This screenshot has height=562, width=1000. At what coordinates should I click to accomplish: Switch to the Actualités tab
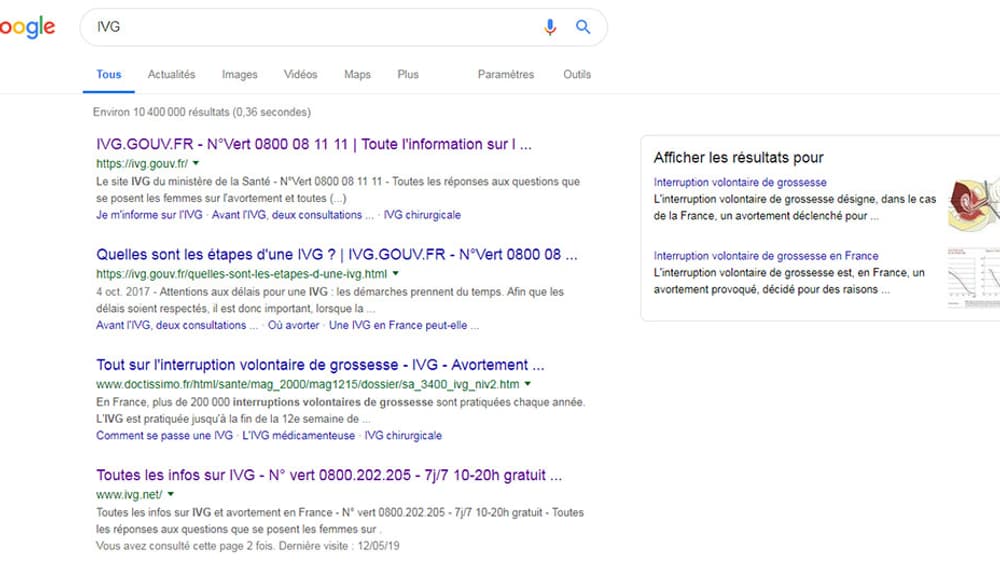point(172,74)
